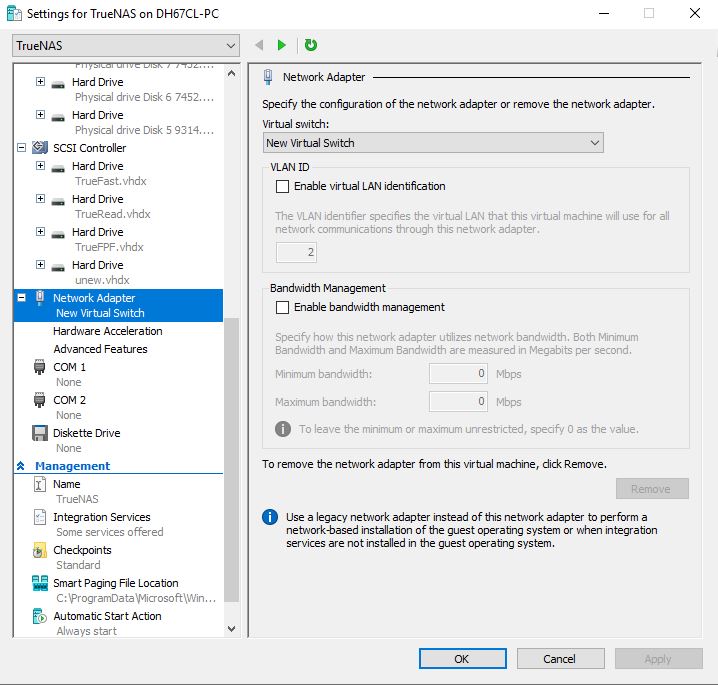Click the Smart Paging File Location icon
718x685 pixels.
click(x=40, y=584)
